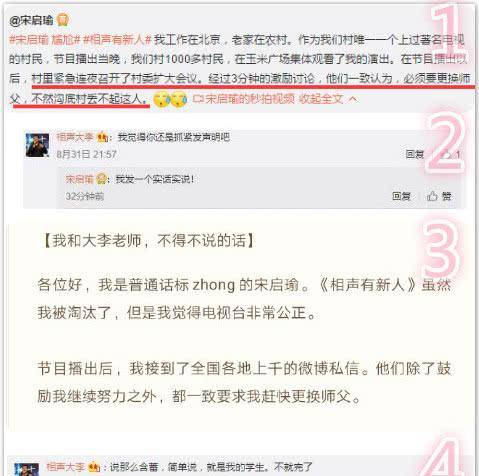This screenshot has height=476, width=479.
Task: Reply to 相声大李's comment from 8月31日
Action: tap(414, 154)
